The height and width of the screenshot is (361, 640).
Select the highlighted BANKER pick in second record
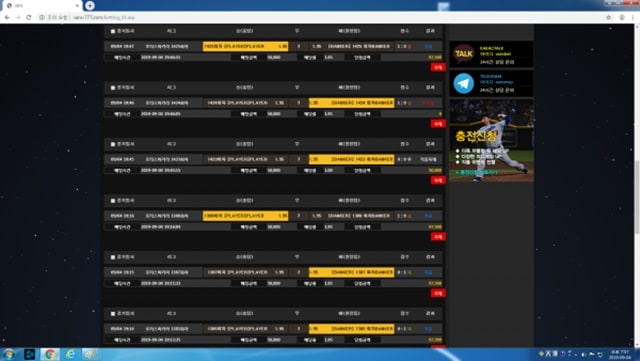point(351,103)
